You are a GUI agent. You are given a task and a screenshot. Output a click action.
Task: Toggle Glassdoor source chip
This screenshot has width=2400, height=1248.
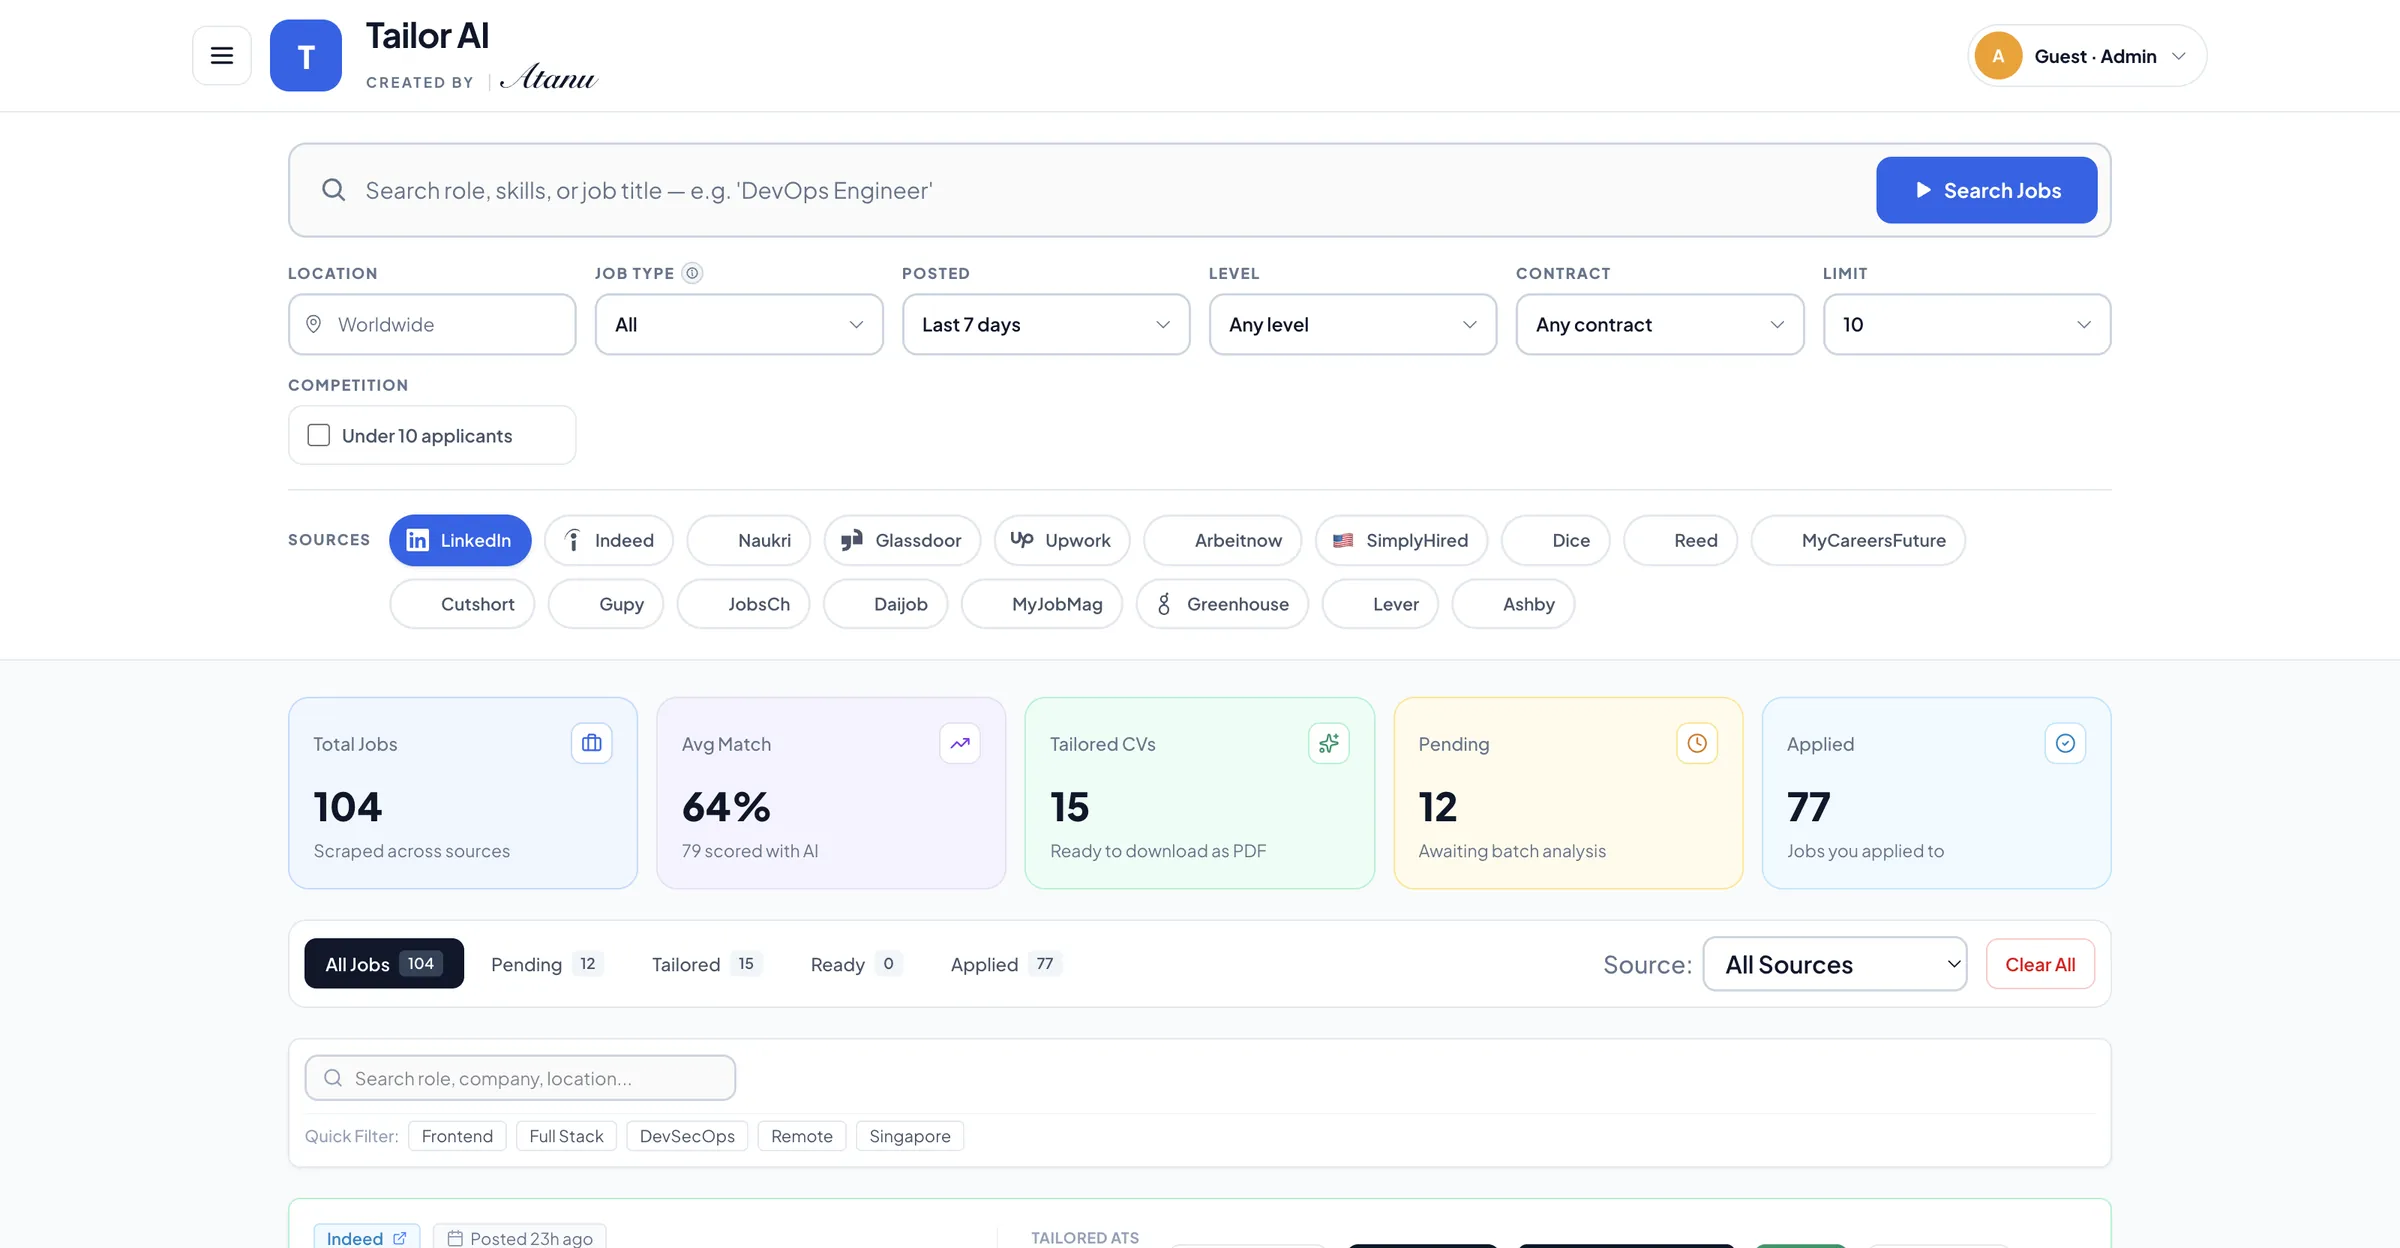pos(902,540)
